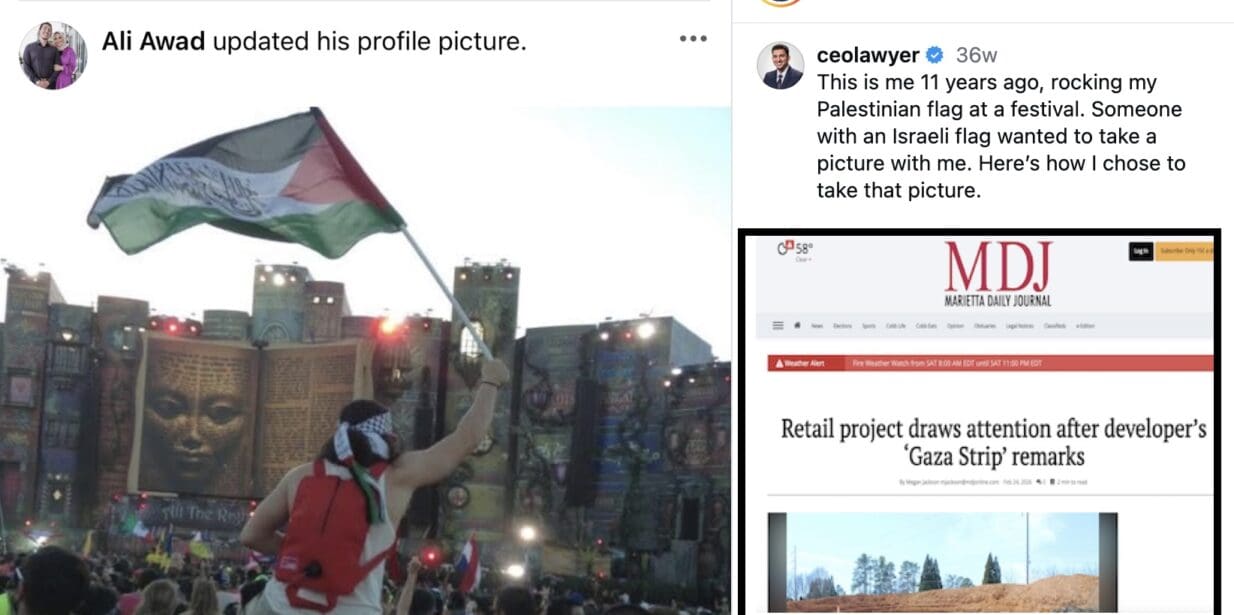Click the yellow Subscribe button
Viewport: 1234px width, 615px height.
pyautogui.click(x=1184, y=252)
